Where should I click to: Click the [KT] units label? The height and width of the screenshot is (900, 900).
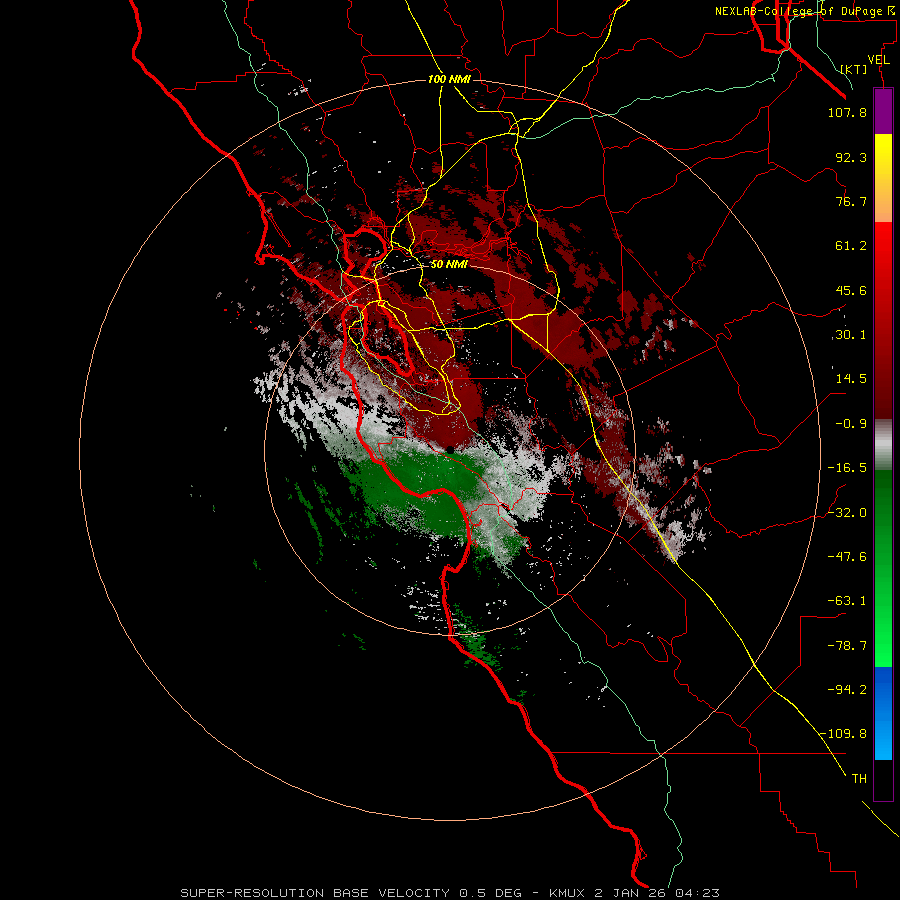coord(854,69)
